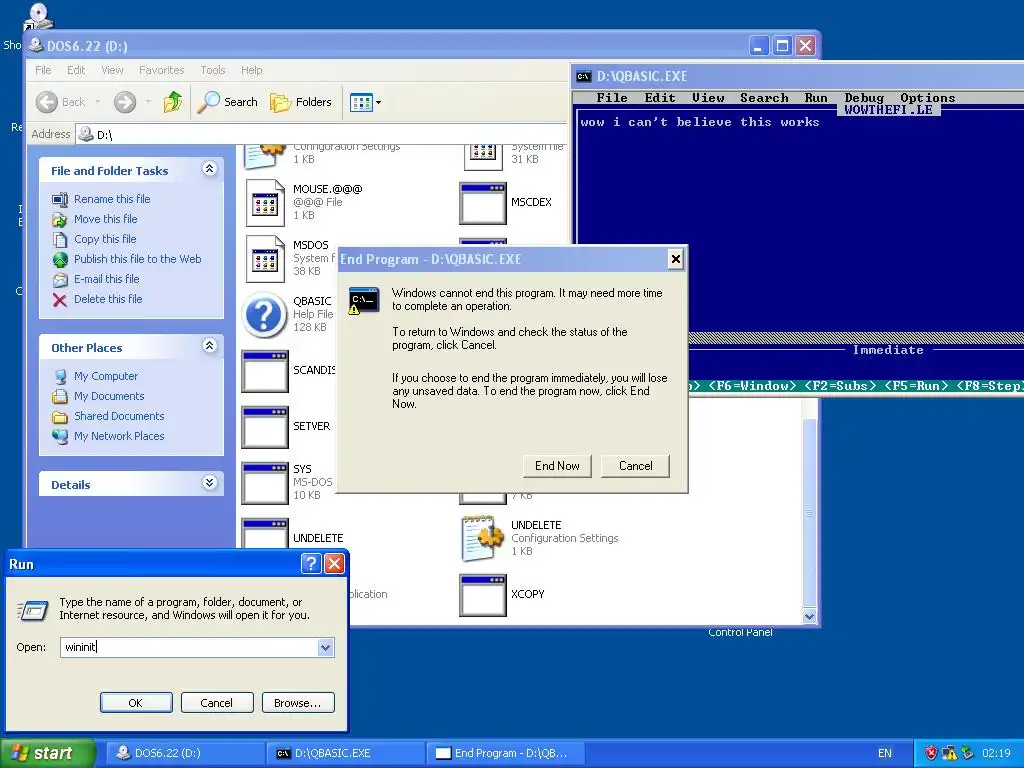This screenshot has width=1024, height=768.
Task: Open the QBasic Search menu
Action: click(x=764, y=98)
